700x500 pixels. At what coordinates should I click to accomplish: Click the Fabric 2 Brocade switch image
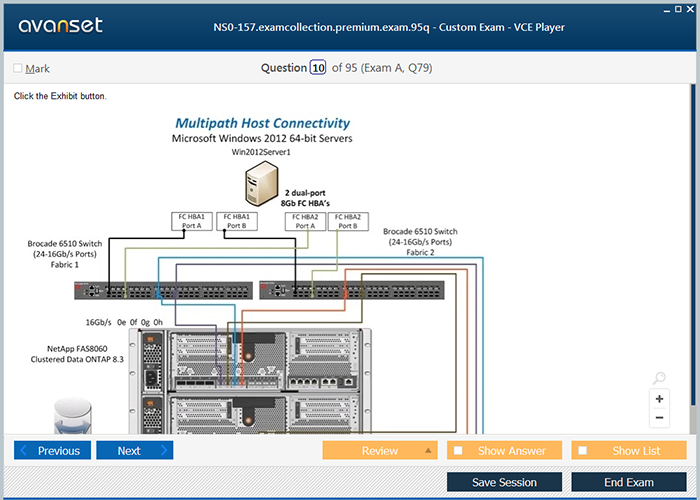(352, 291)
